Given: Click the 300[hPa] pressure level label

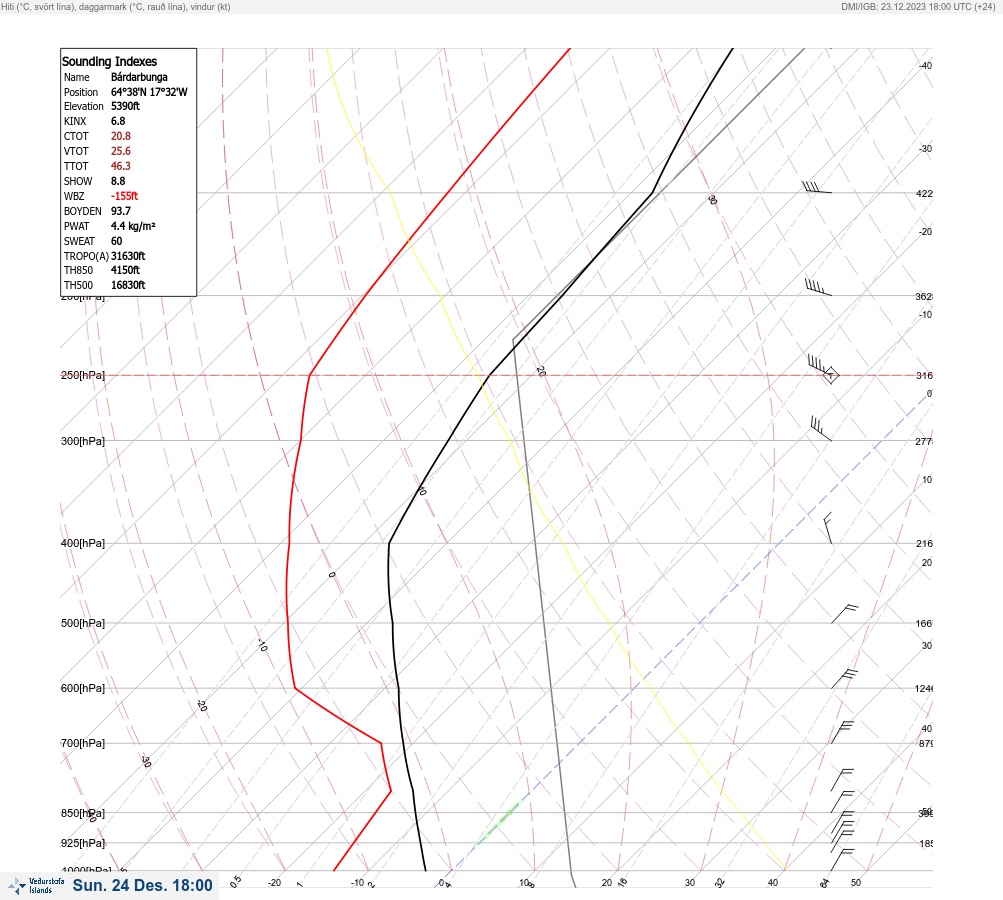Looking at the screenshot, I should [x=83, y=441].
